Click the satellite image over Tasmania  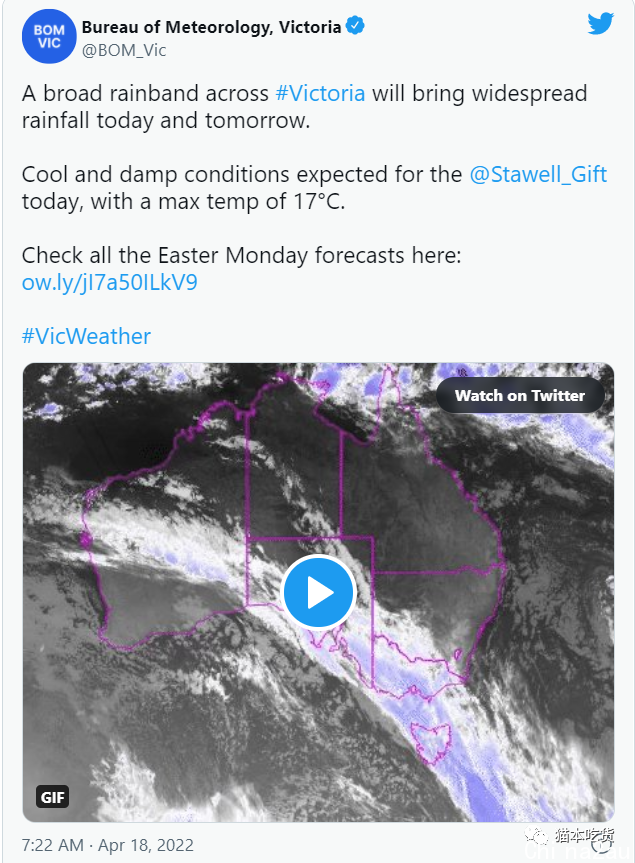click(x=432, y=743)
